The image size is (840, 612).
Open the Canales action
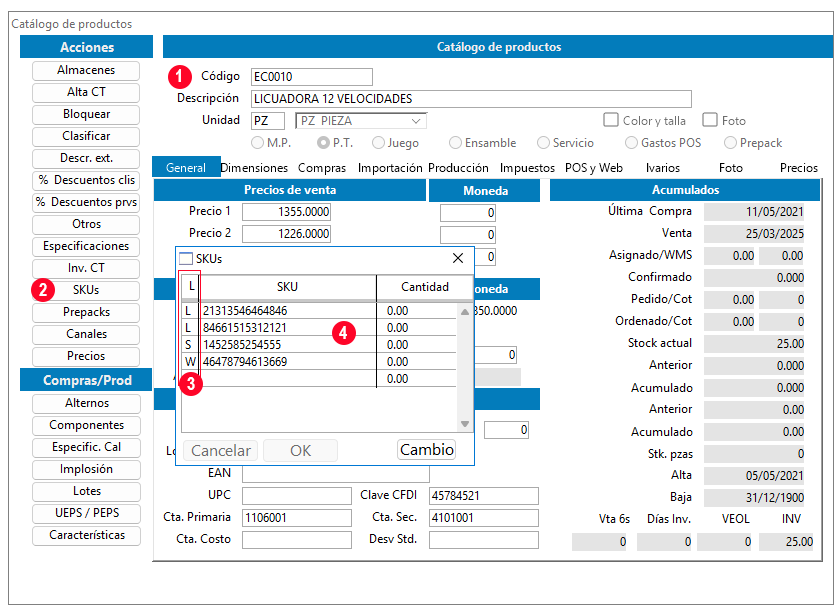point(86,334)
